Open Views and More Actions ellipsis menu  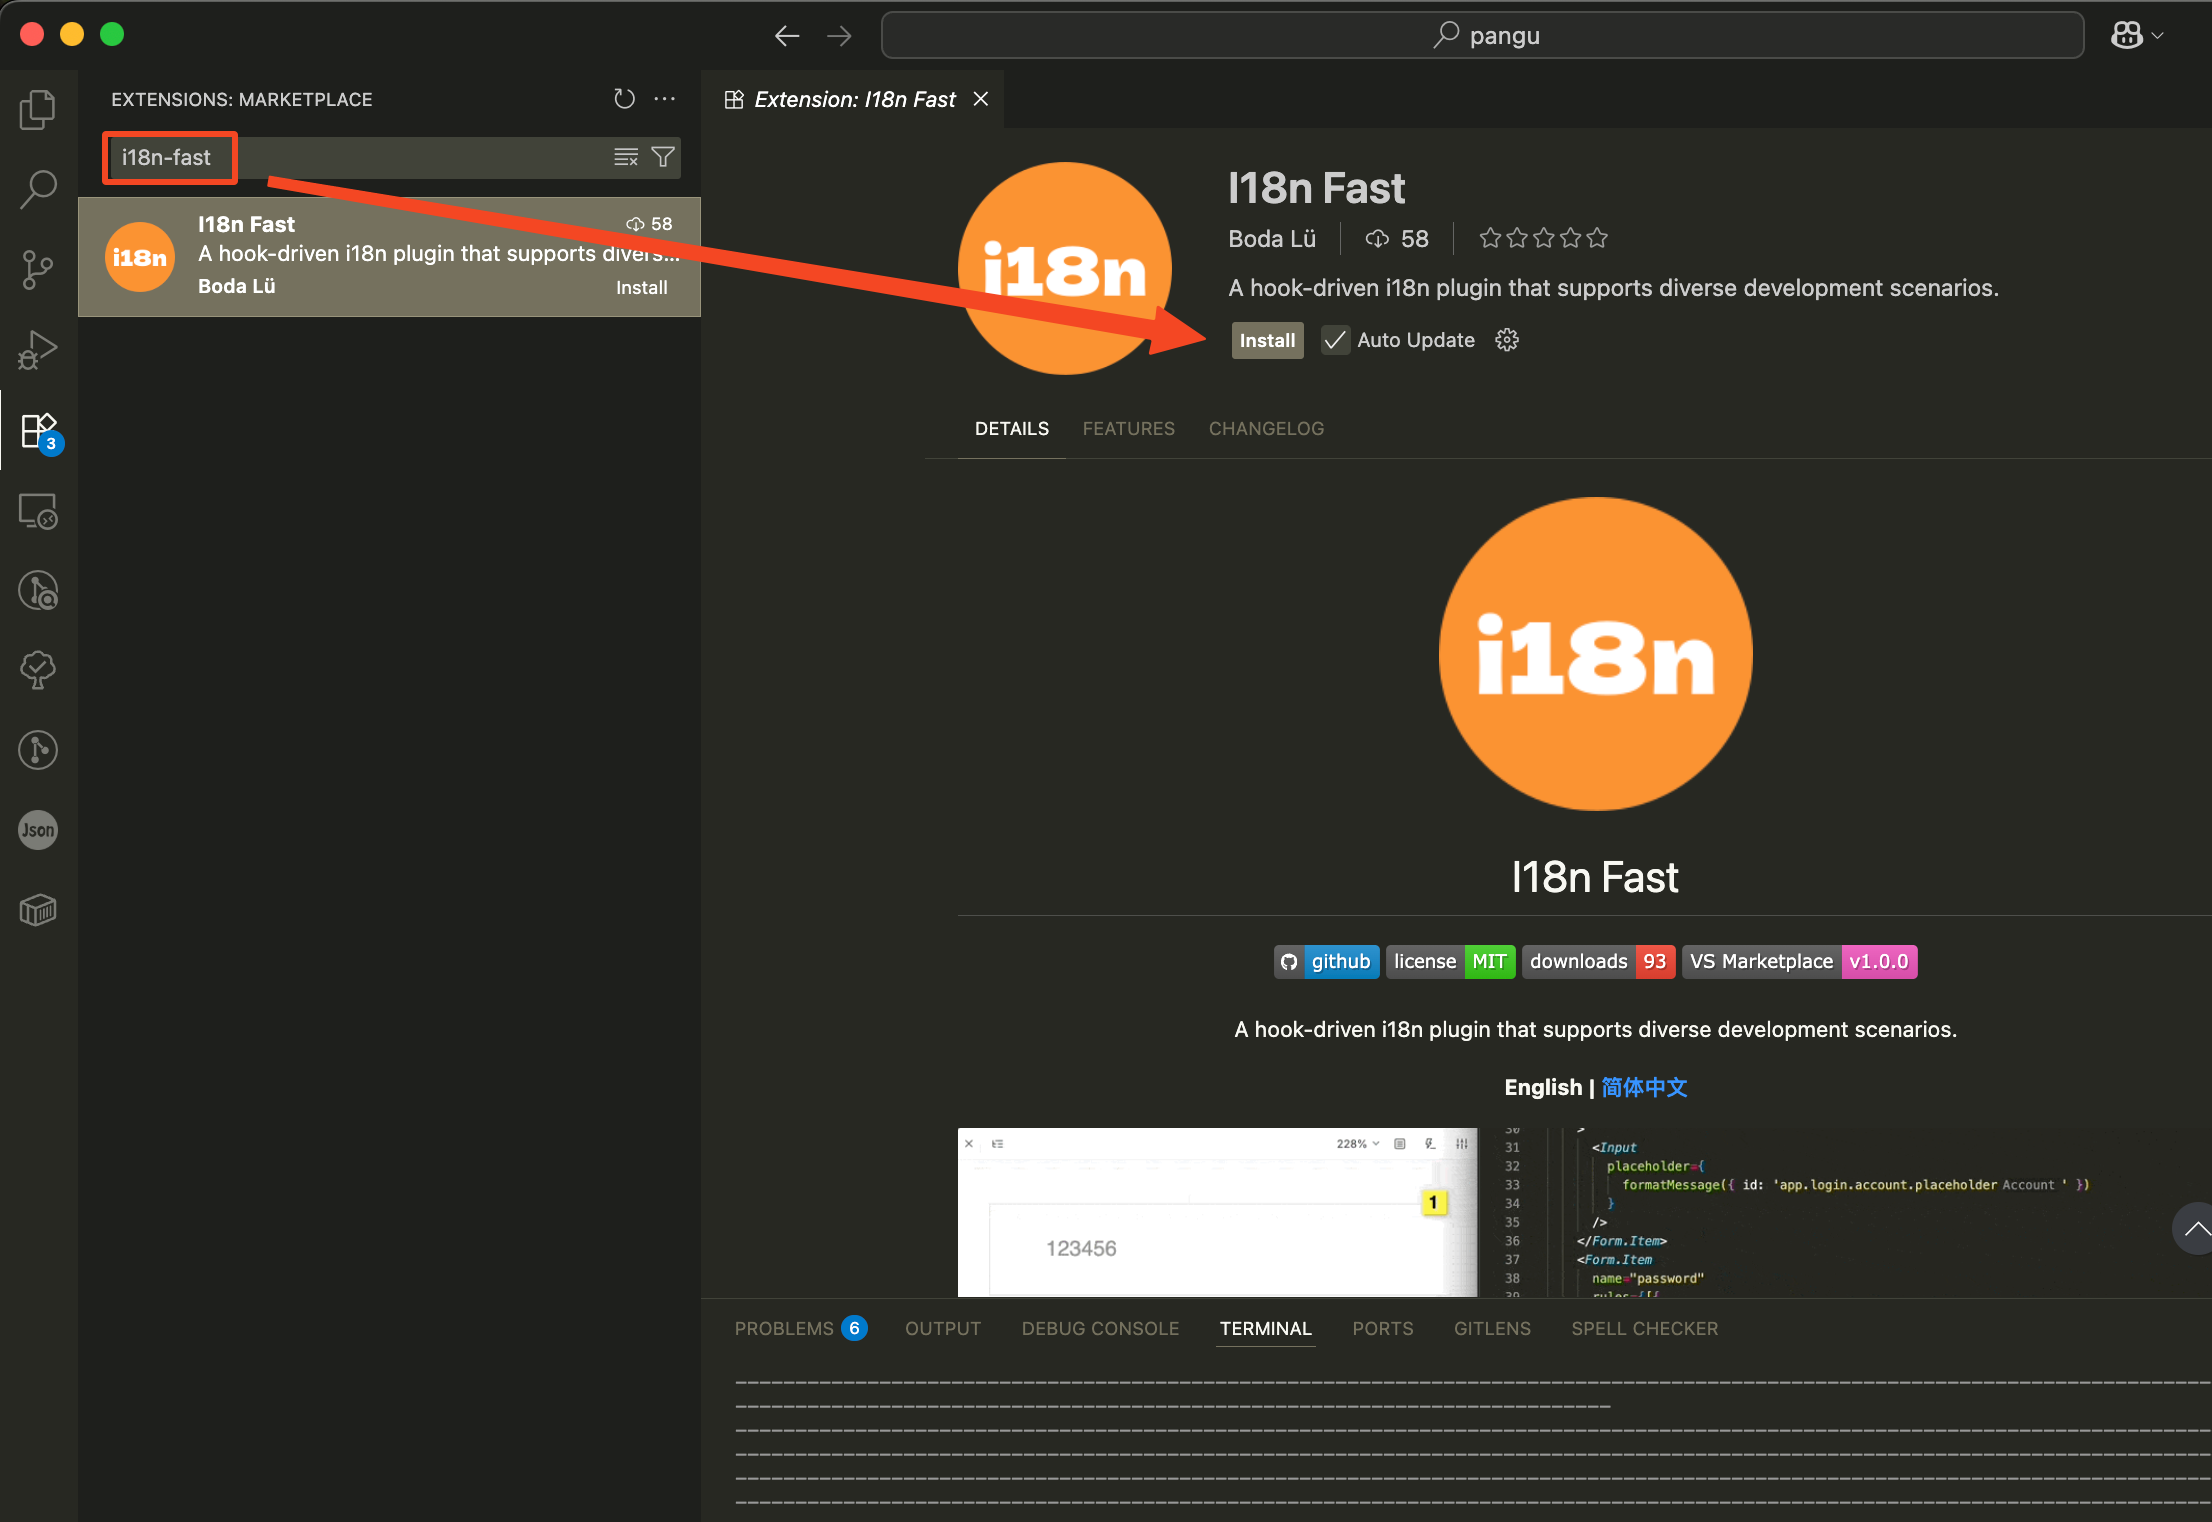click(664, 98)
